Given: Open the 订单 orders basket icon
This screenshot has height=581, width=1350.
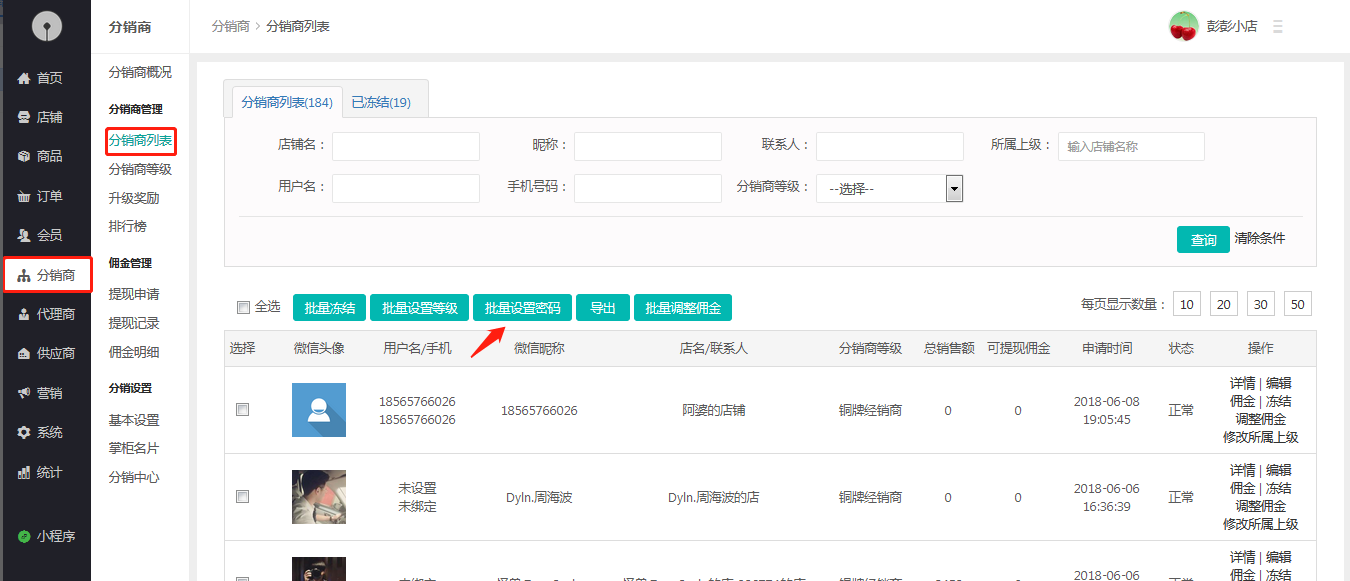Looking at the screenshot, I should (x=24, y=196).
